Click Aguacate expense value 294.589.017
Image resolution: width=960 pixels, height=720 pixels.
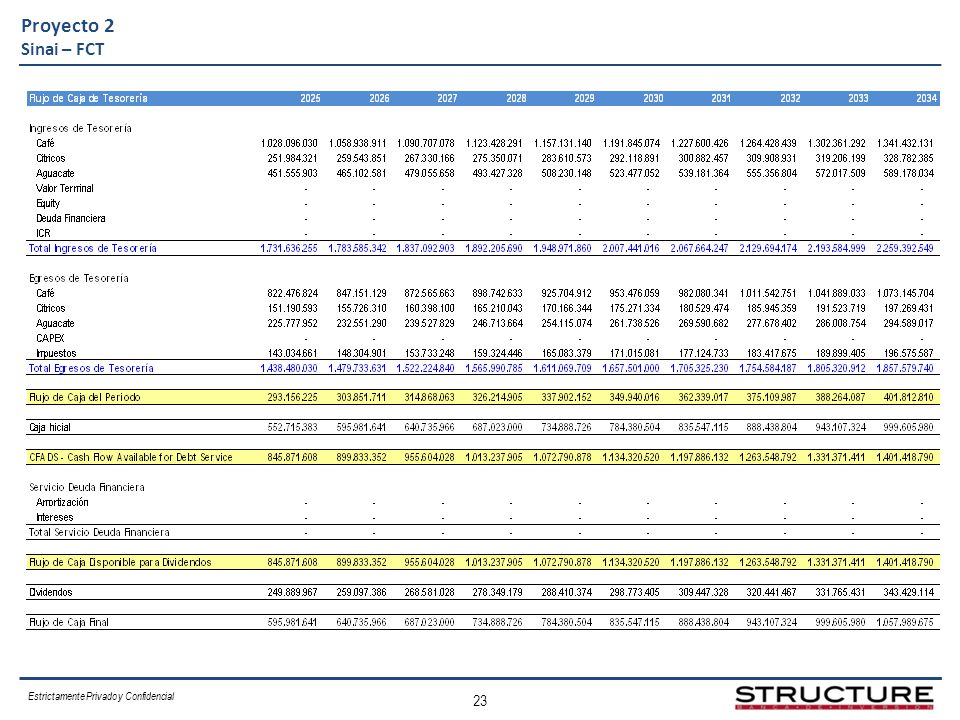[x=909, y=323]
